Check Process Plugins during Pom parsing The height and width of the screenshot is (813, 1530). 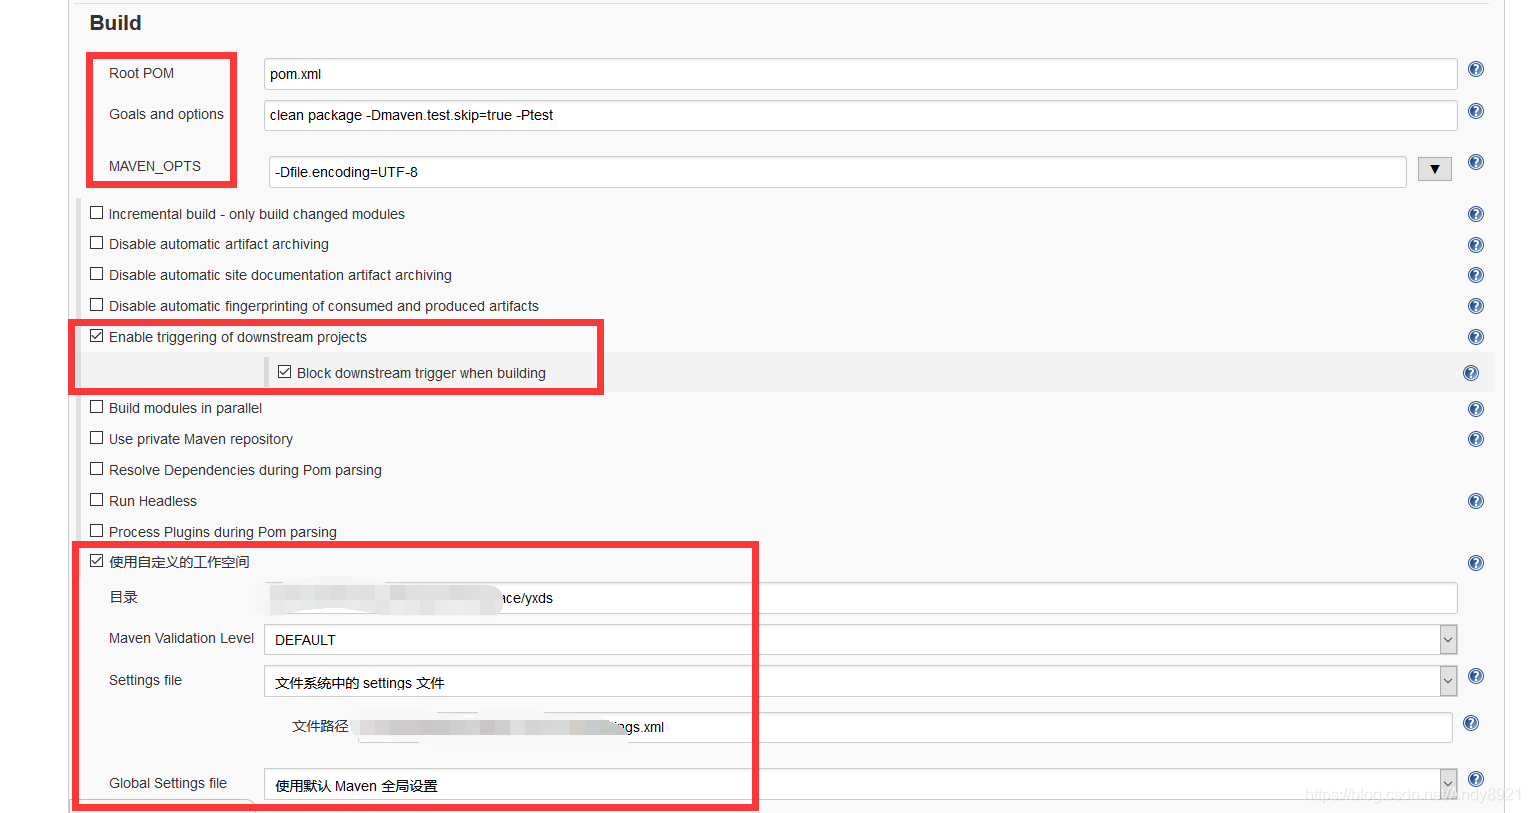(96, 531)
